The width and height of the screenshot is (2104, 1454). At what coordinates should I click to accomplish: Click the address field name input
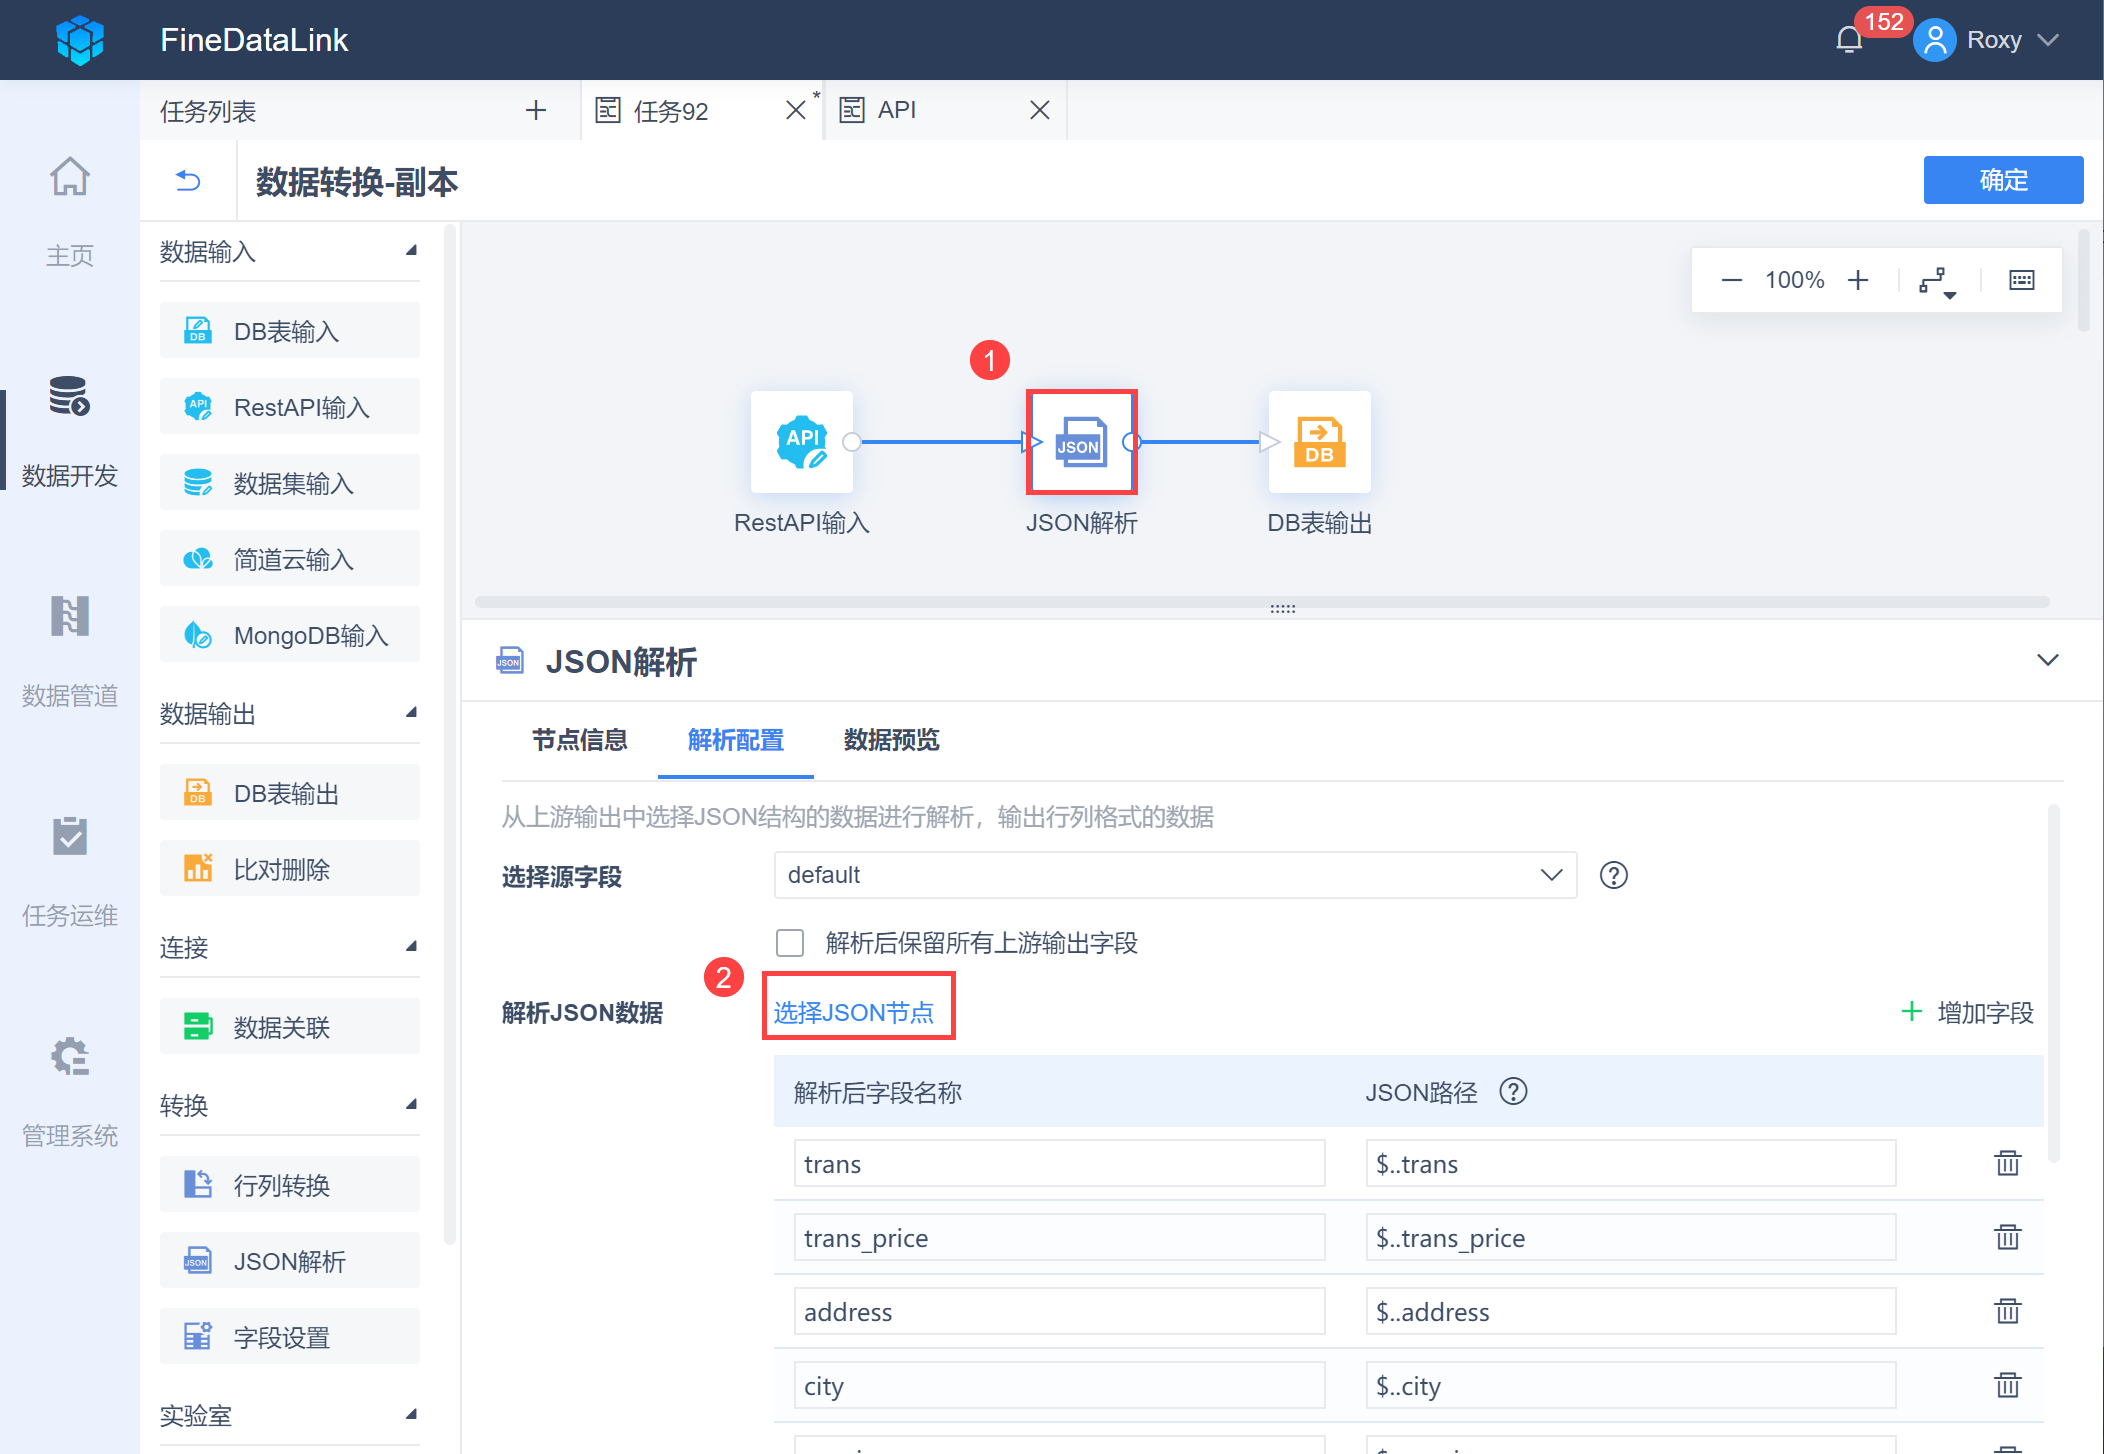1059,1312
